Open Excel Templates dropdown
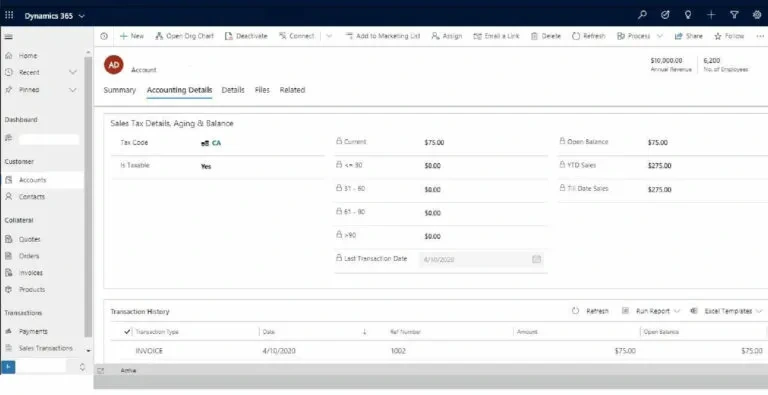The height and width of the screenshot is (395, 768). point(726,311)
